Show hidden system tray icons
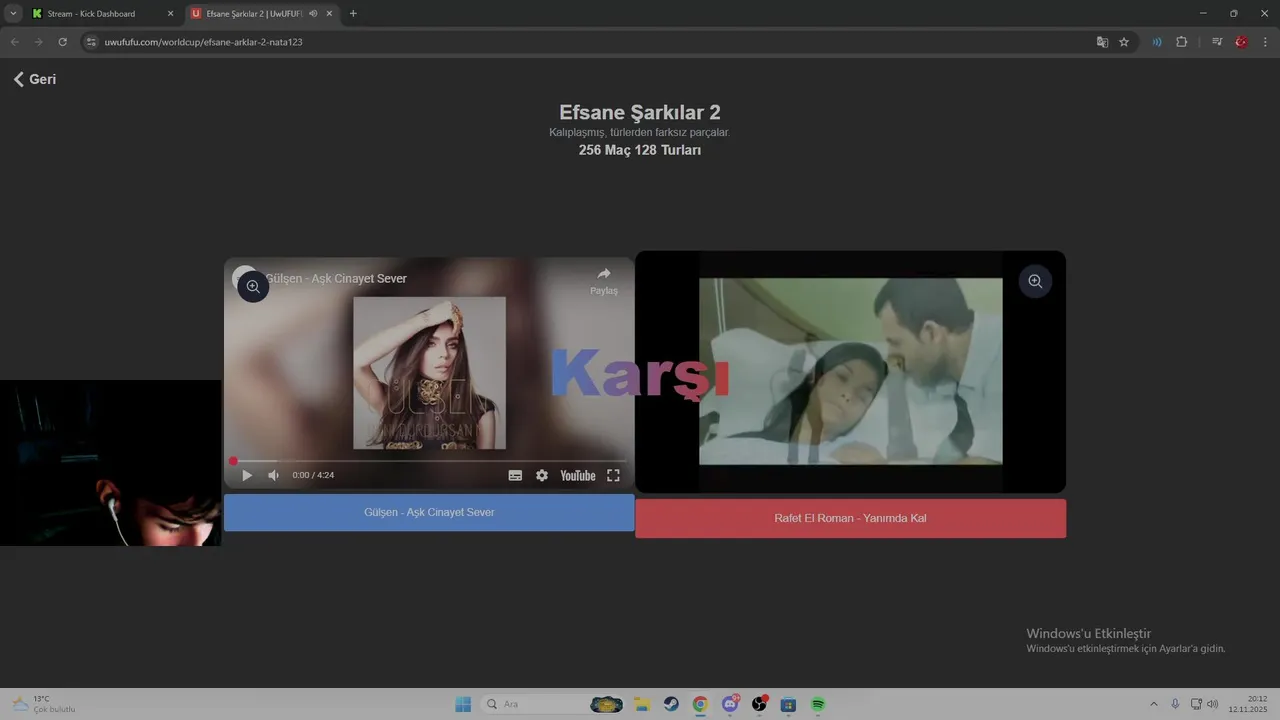Image resolution: width=1280 pixels, height=720 pixels. 1153,704
